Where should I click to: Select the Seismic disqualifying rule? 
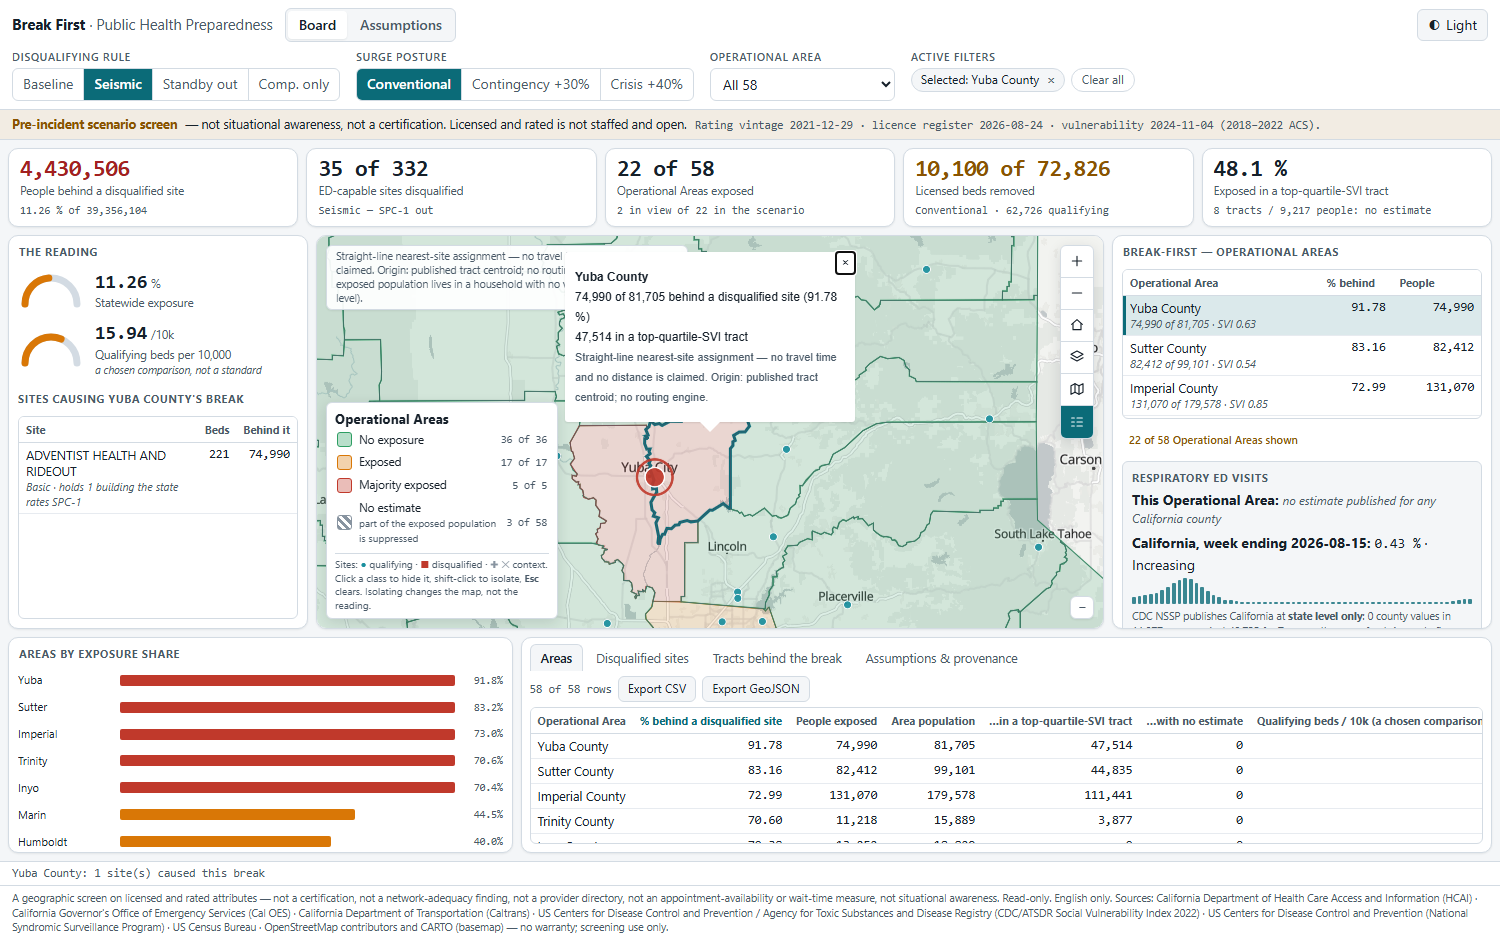point(118,84)
